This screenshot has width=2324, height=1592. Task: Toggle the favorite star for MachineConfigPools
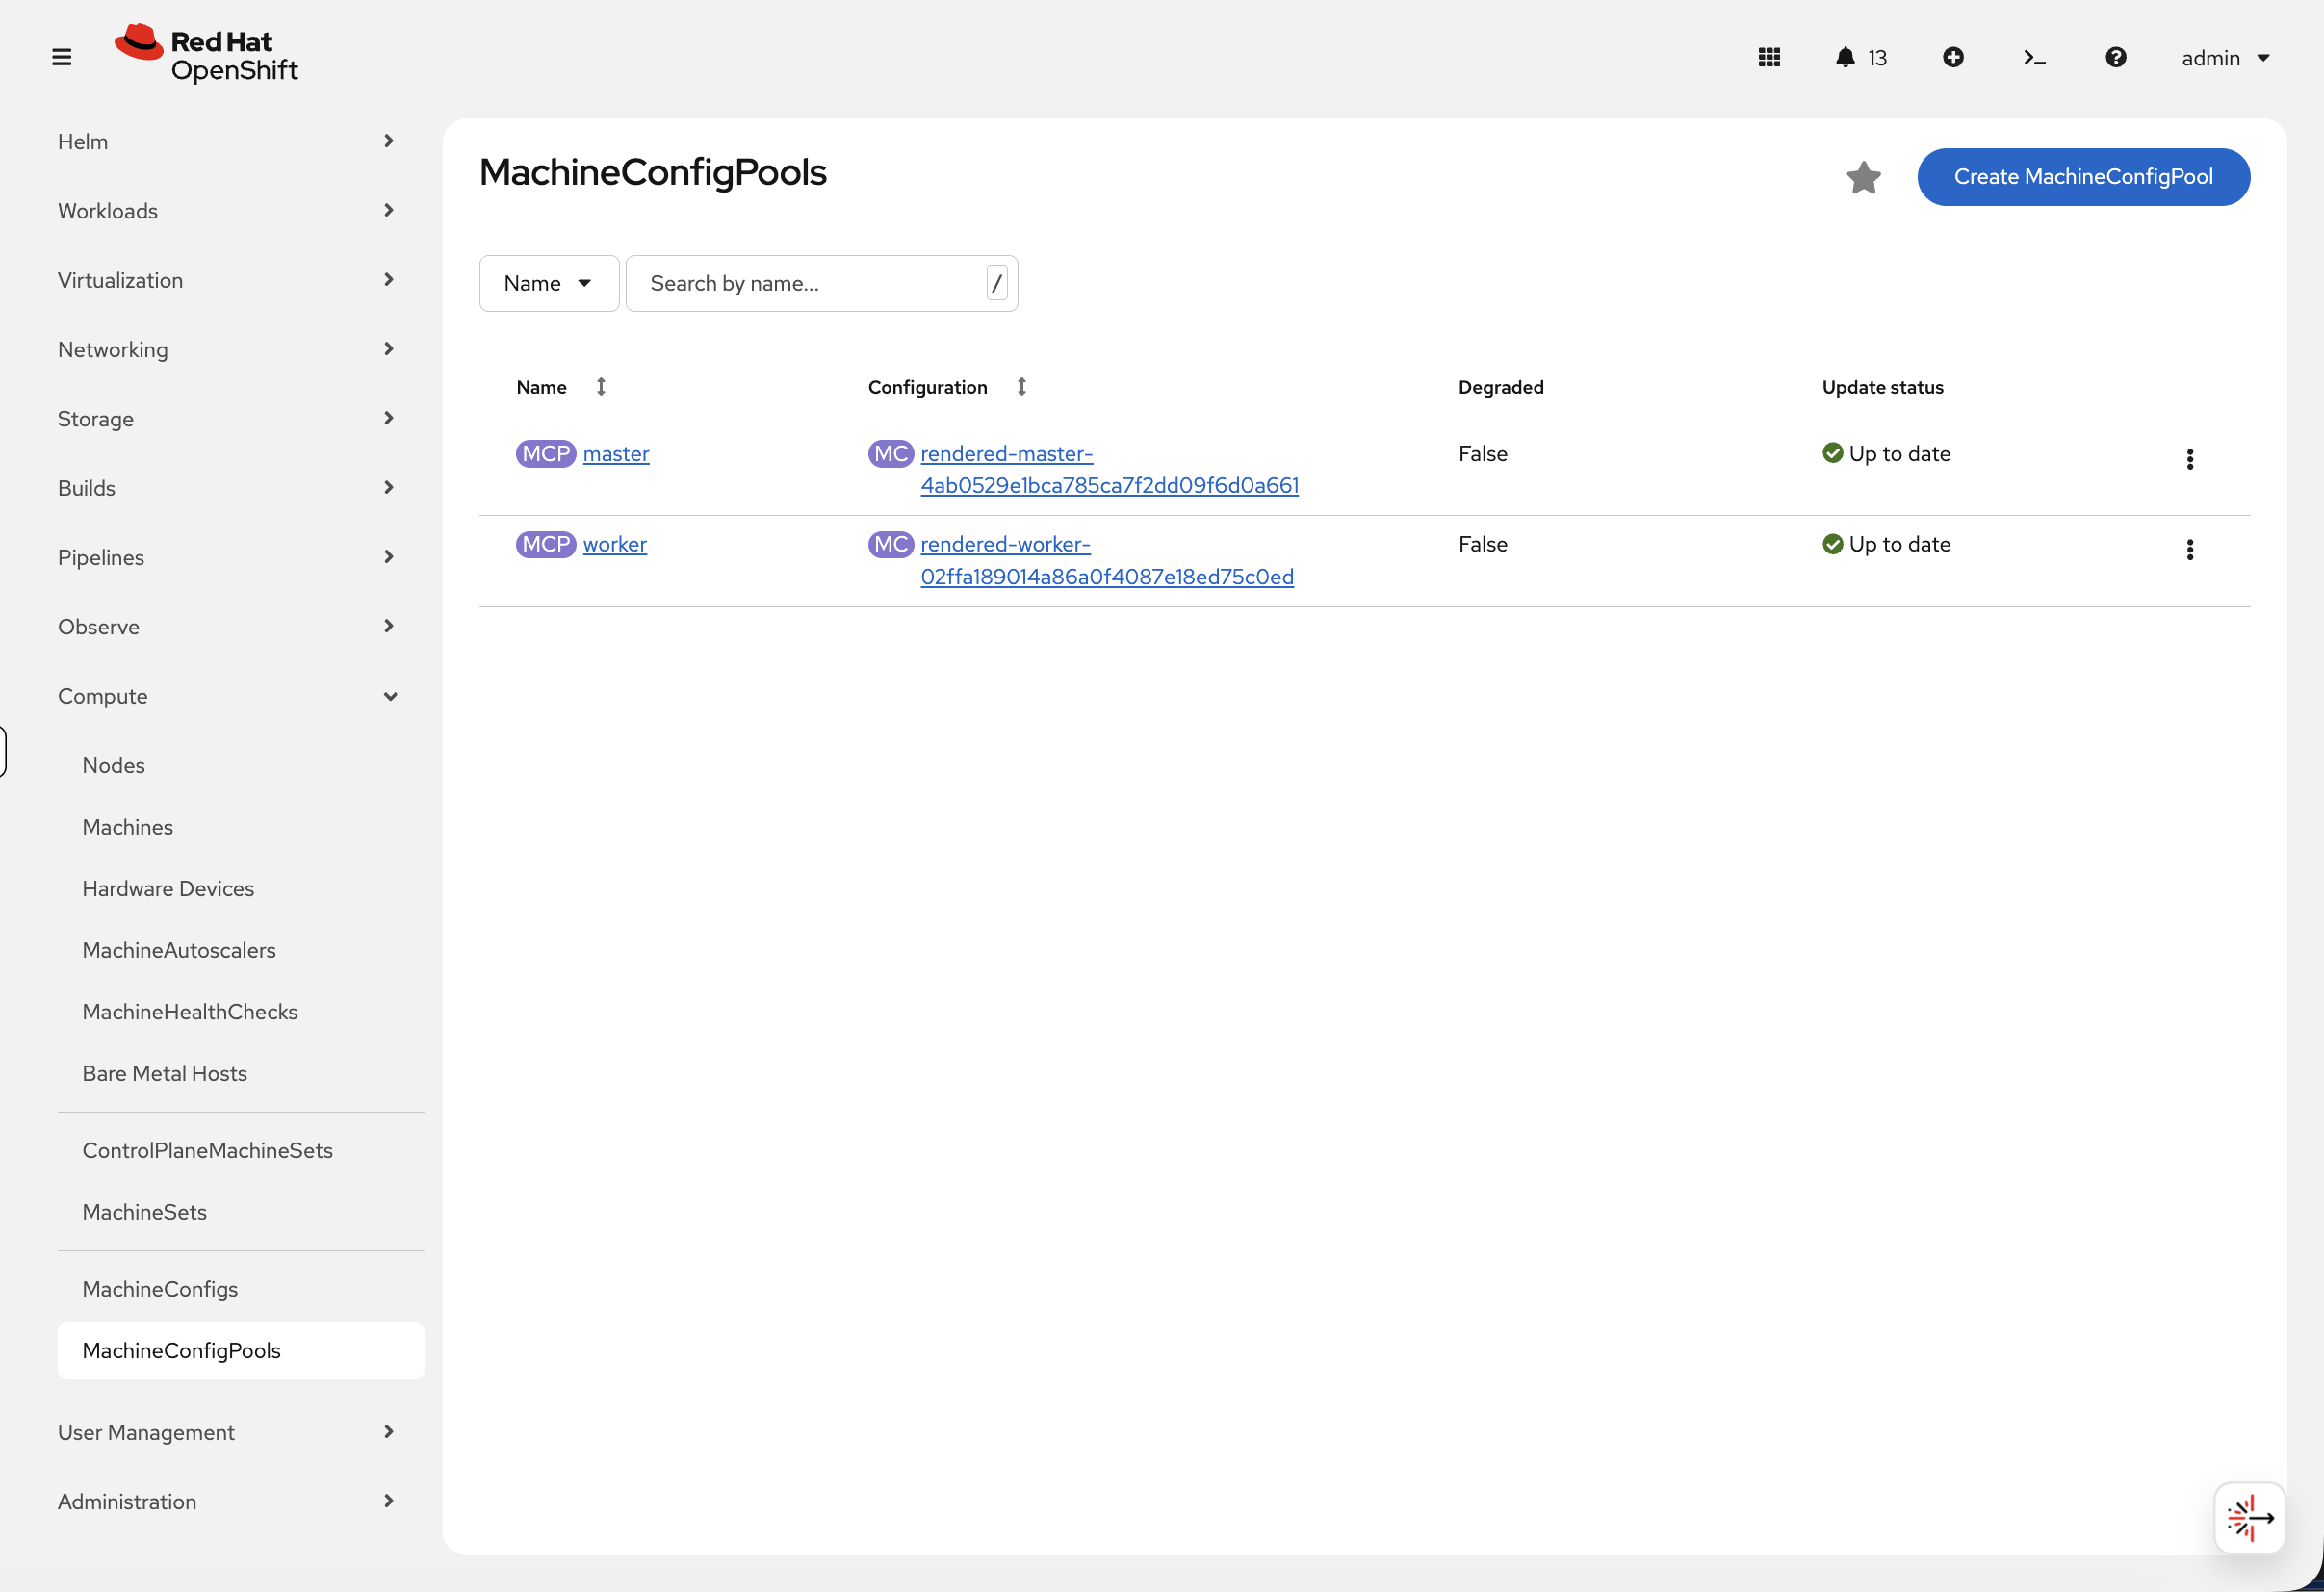(x=1863, y=177)
